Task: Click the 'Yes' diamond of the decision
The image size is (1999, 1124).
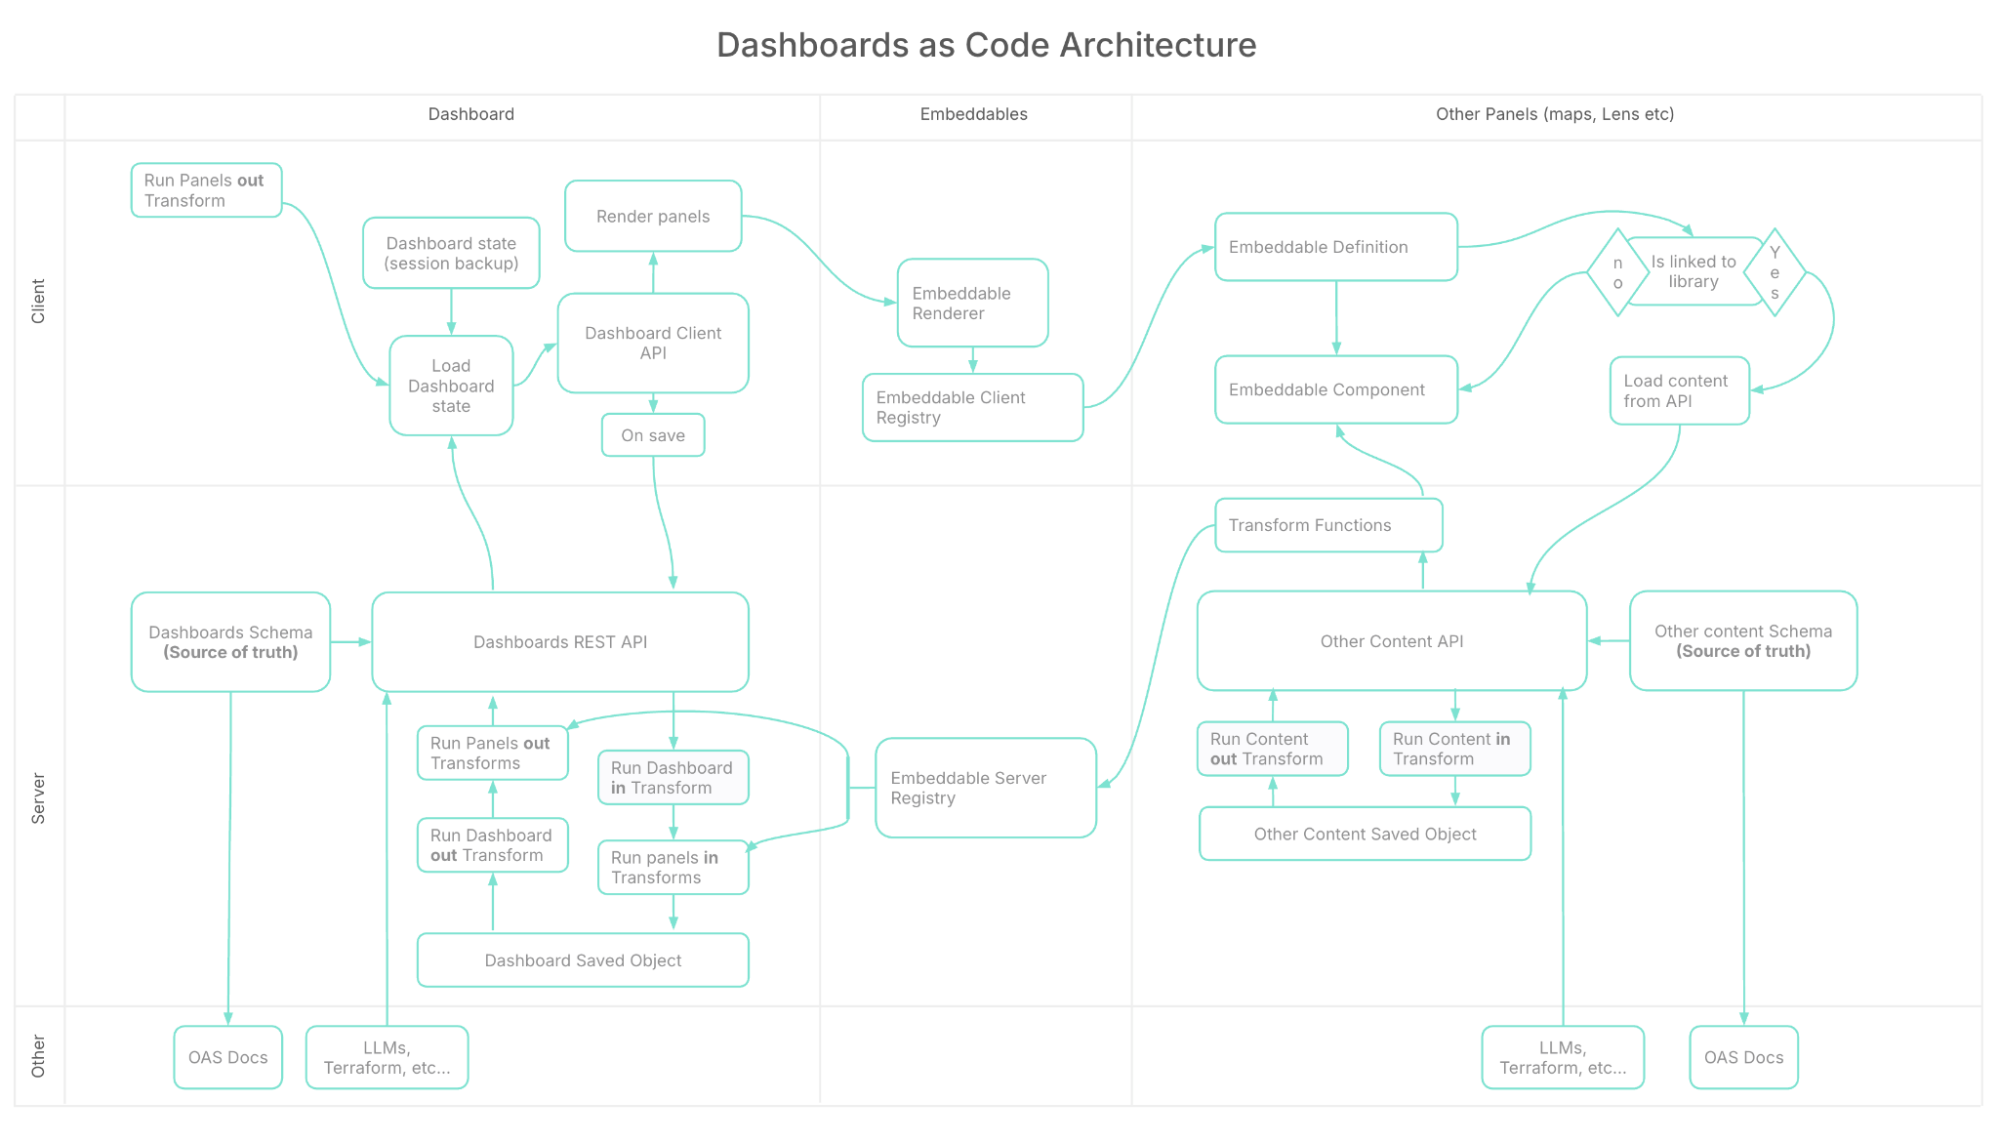Action: click(1774, 272)
